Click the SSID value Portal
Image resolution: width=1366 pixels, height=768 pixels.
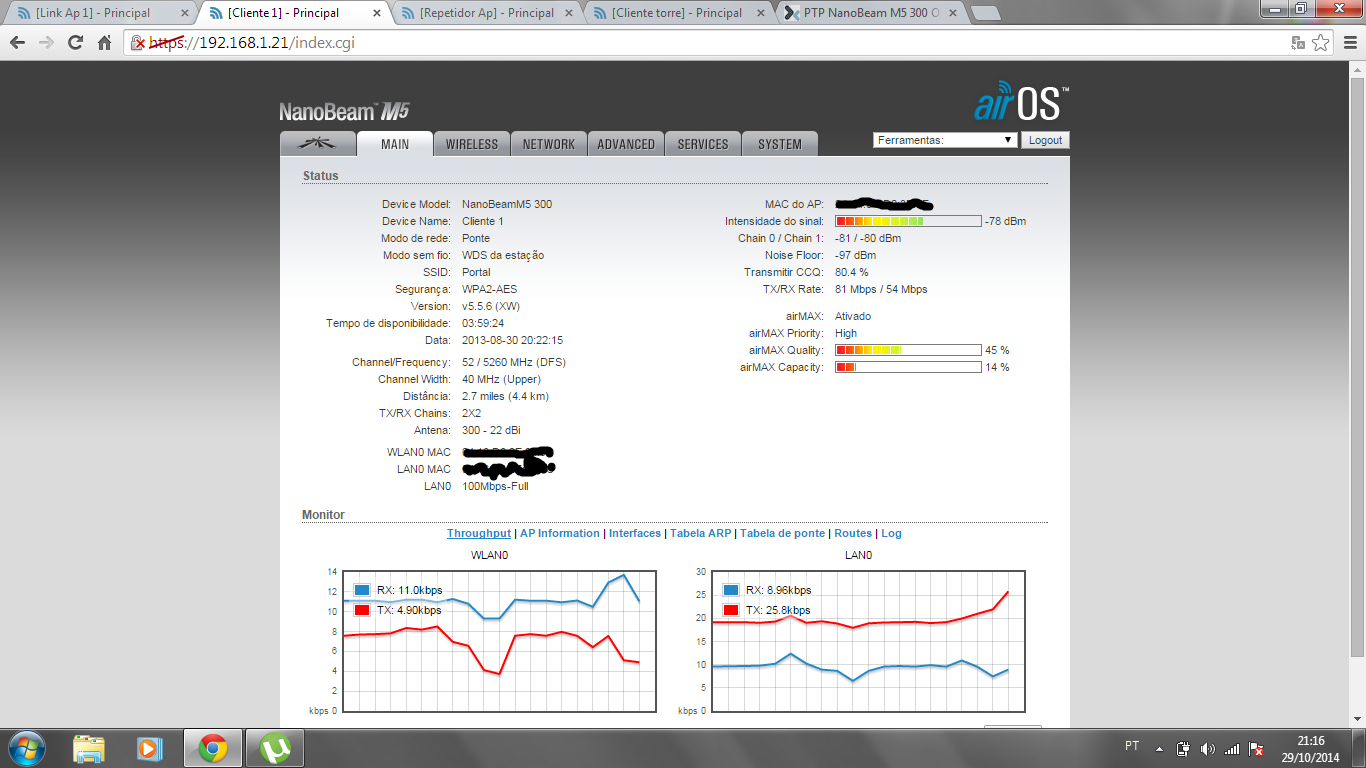pos(476,272)
